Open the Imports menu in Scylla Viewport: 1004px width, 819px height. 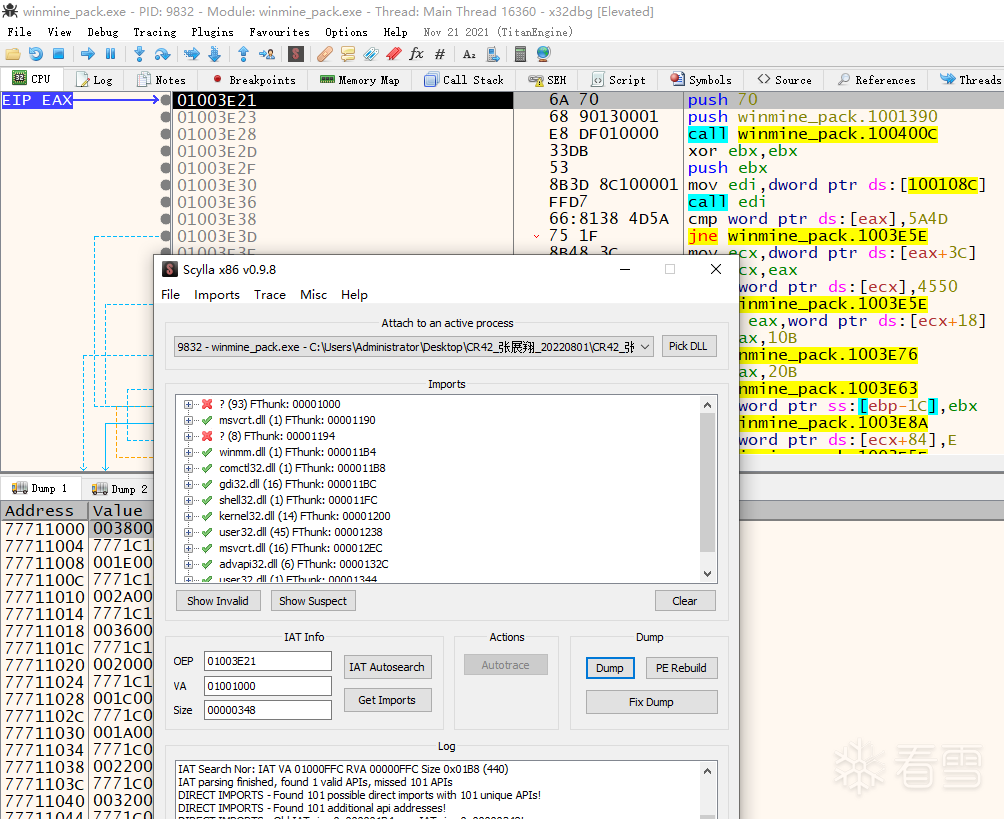pyautogui.click(x=216, y=295)
